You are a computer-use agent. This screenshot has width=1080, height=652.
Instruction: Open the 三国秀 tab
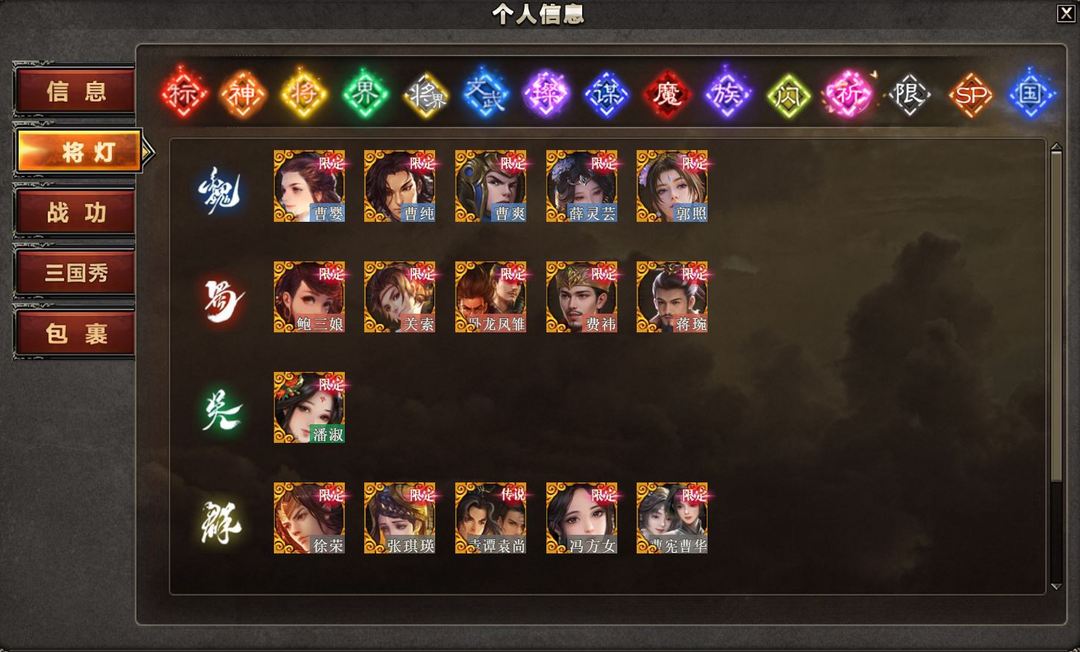(75, 273)
